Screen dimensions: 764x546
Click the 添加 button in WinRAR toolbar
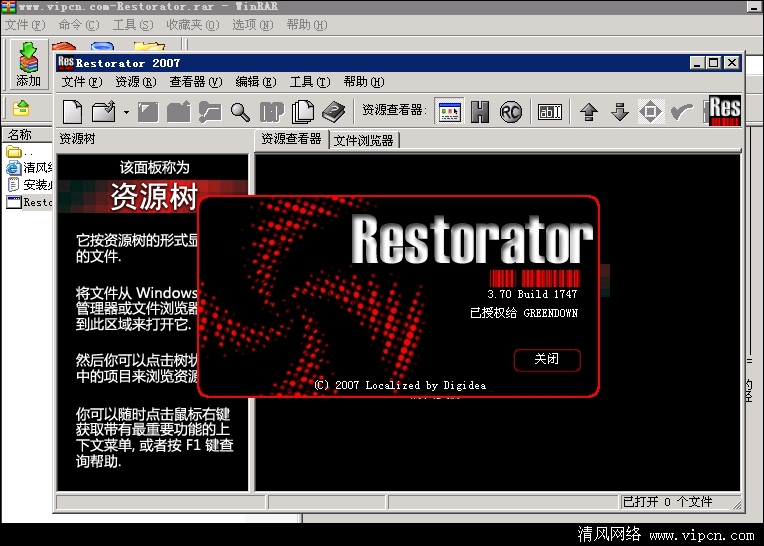pos(28,65)
